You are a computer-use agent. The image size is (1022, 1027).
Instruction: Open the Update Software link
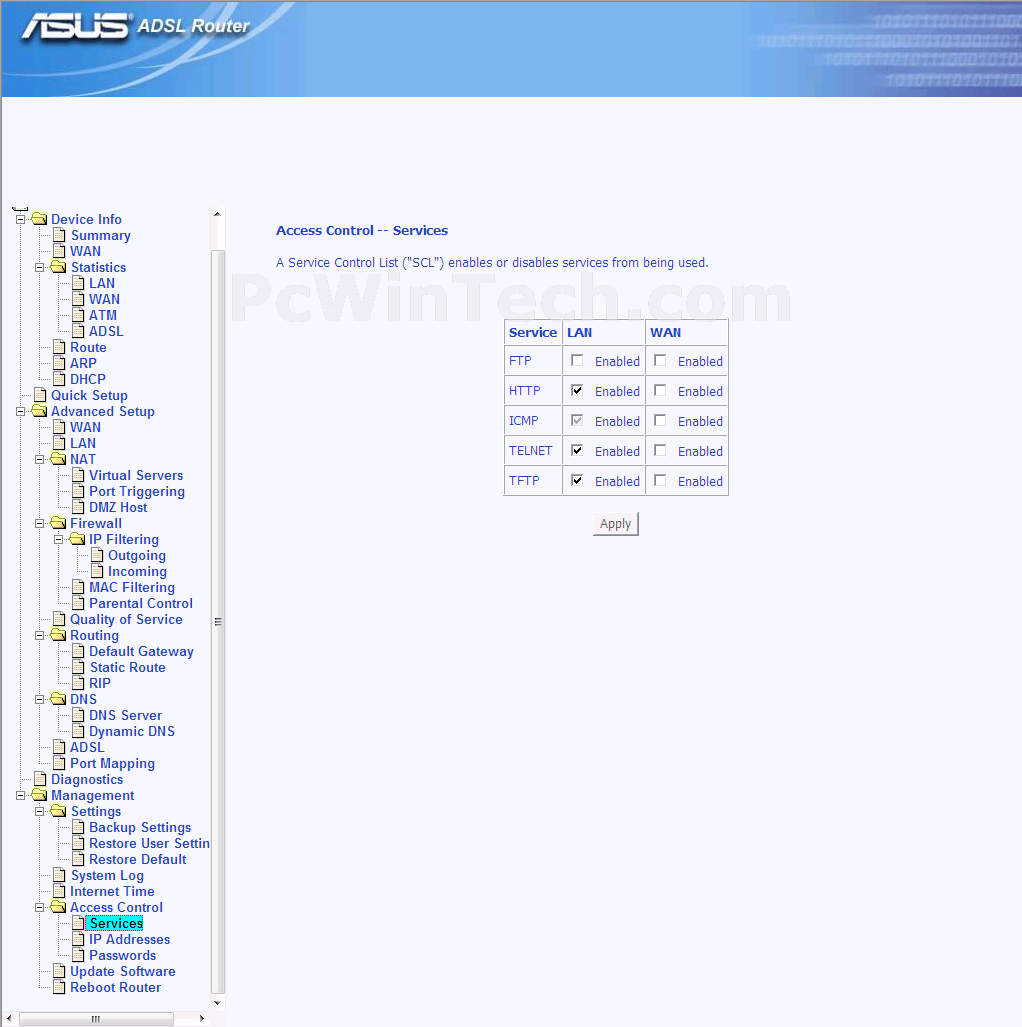(x=123, y=971)
